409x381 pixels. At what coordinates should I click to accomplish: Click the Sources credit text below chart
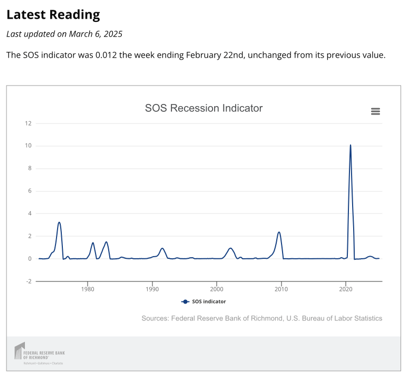point(262,318)
